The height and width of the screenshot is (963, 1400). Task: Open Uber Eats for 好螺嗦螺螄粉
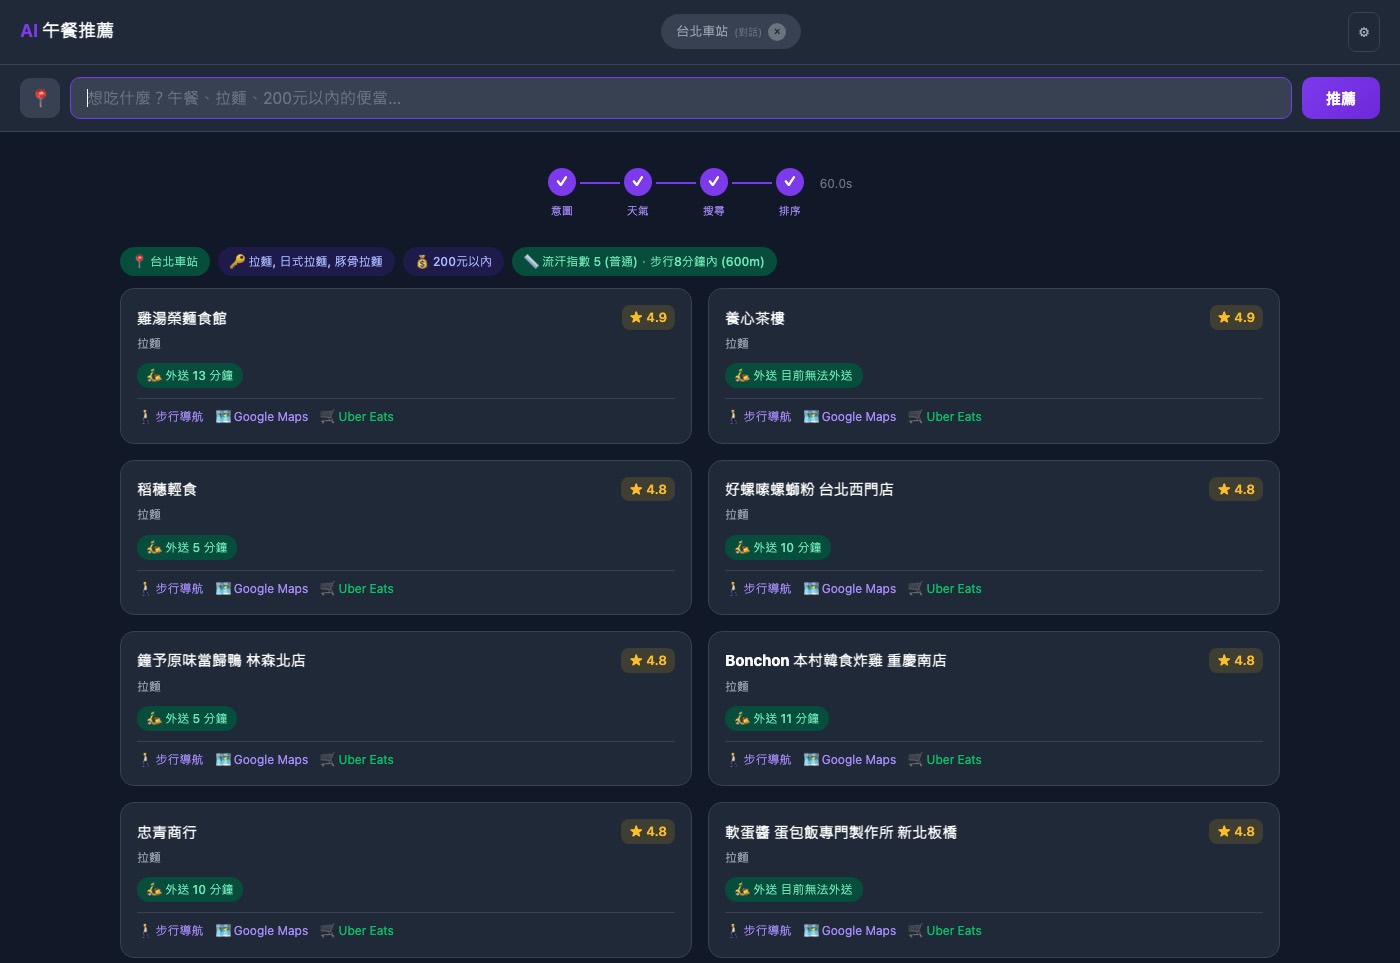[x=945, y=589]
